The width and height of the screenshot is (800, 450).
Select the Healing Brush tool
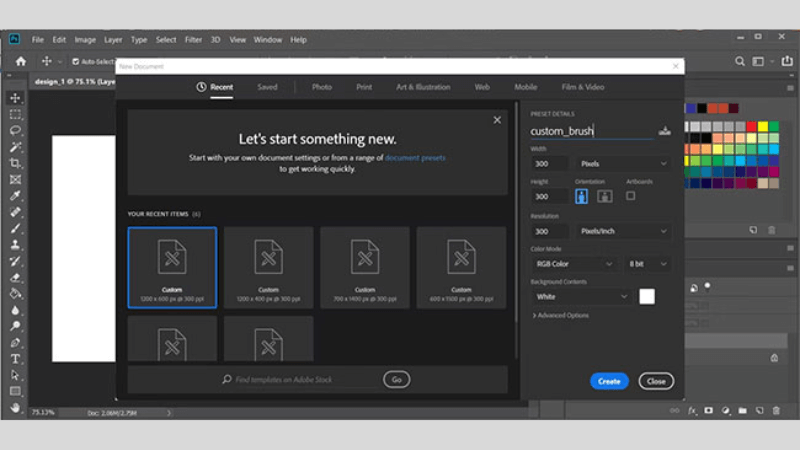point(15,212)
